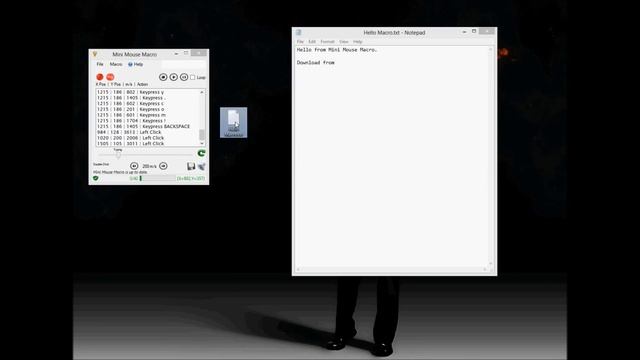Click the tools icon right of floppy disk
Image resolution: width=640 pixels, height=360 pixels.
click(202, 166)
